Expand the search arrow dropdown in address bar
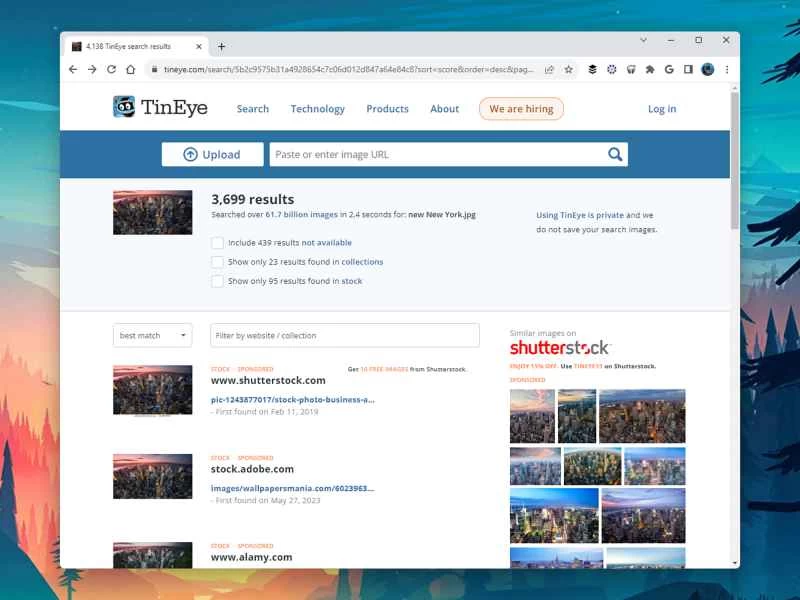Viewport: 800px width, 600px height. click(549, 69)
